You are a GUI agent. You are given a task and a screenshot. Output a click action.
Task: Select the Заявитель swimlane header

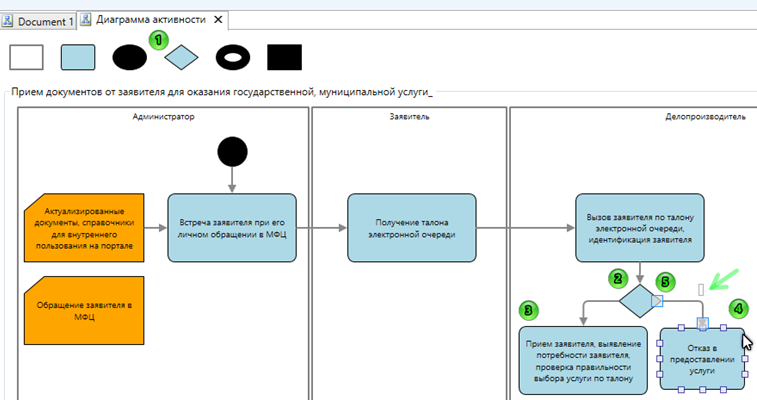pos(409,116)
